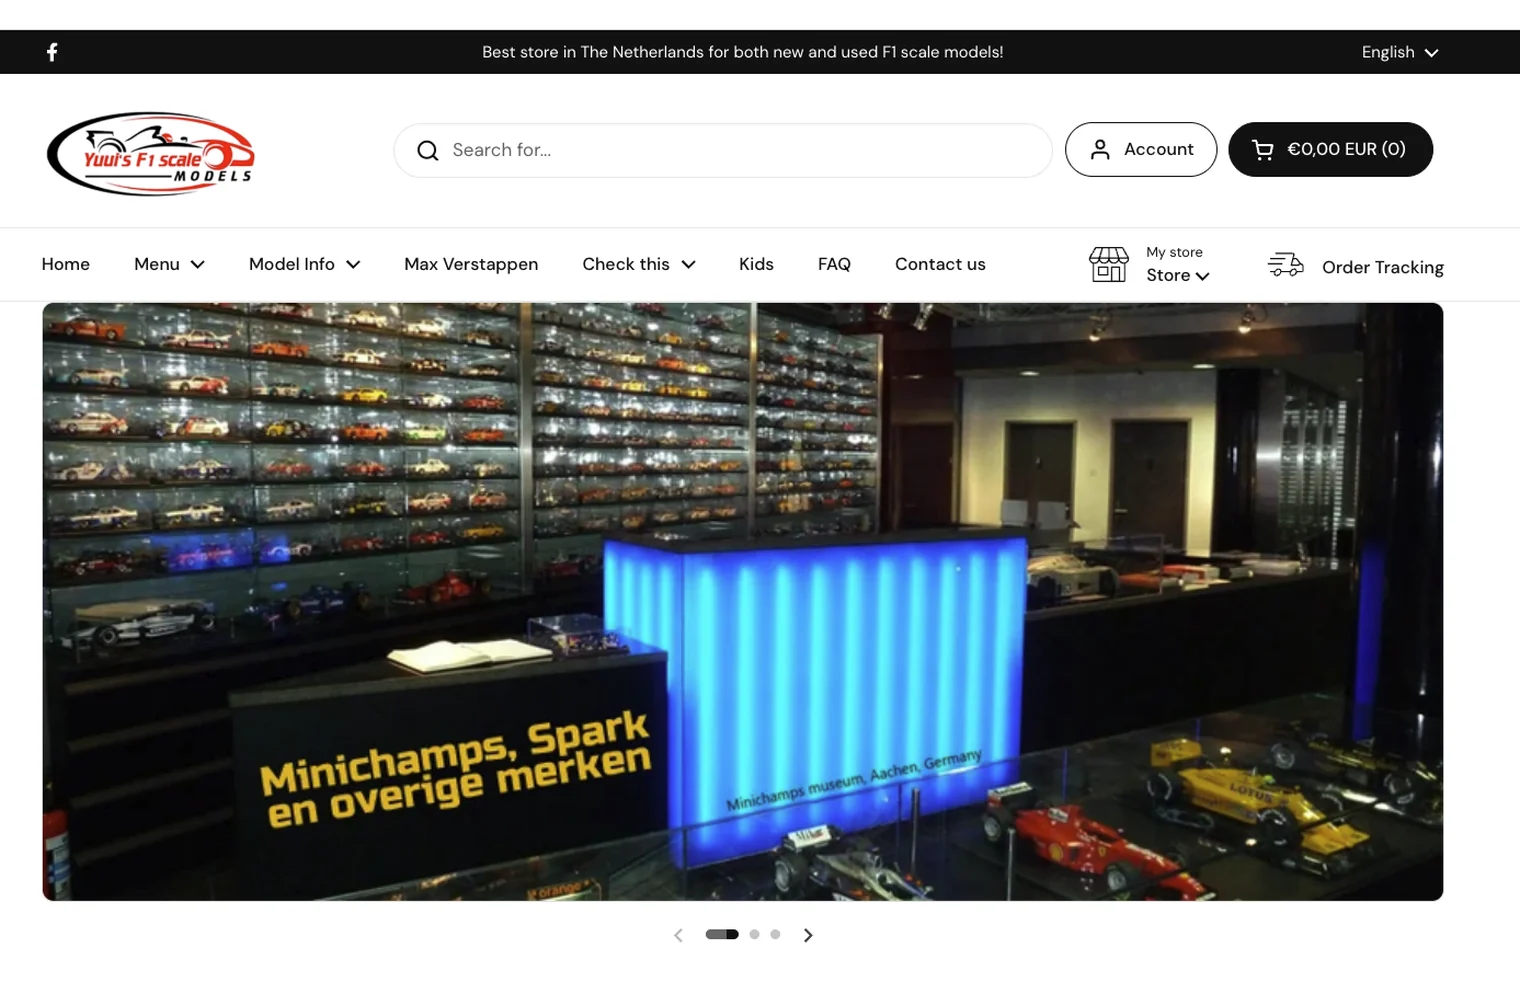
Task: Show previous slide with left arrow
Action: point(678,935)
